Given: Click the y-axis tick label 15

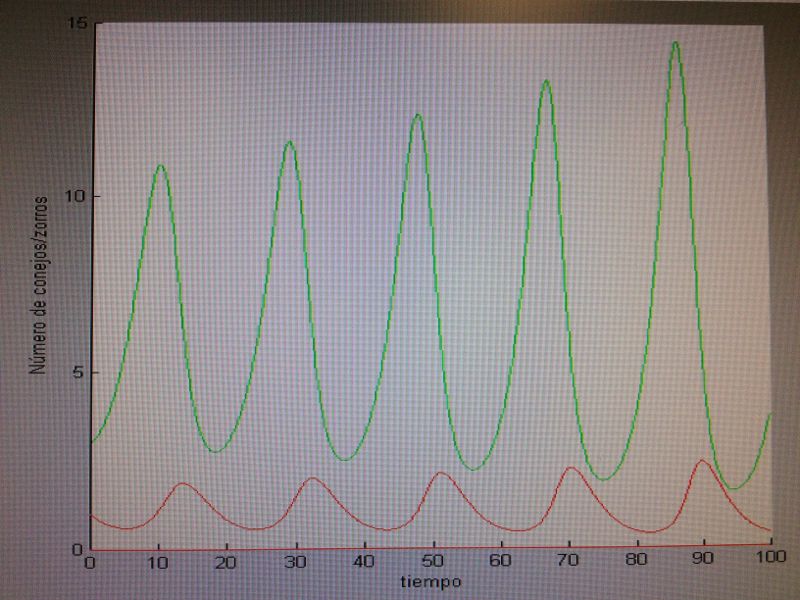Looking at the screenshot, I should pyautogui.click(x=74, y=22).
